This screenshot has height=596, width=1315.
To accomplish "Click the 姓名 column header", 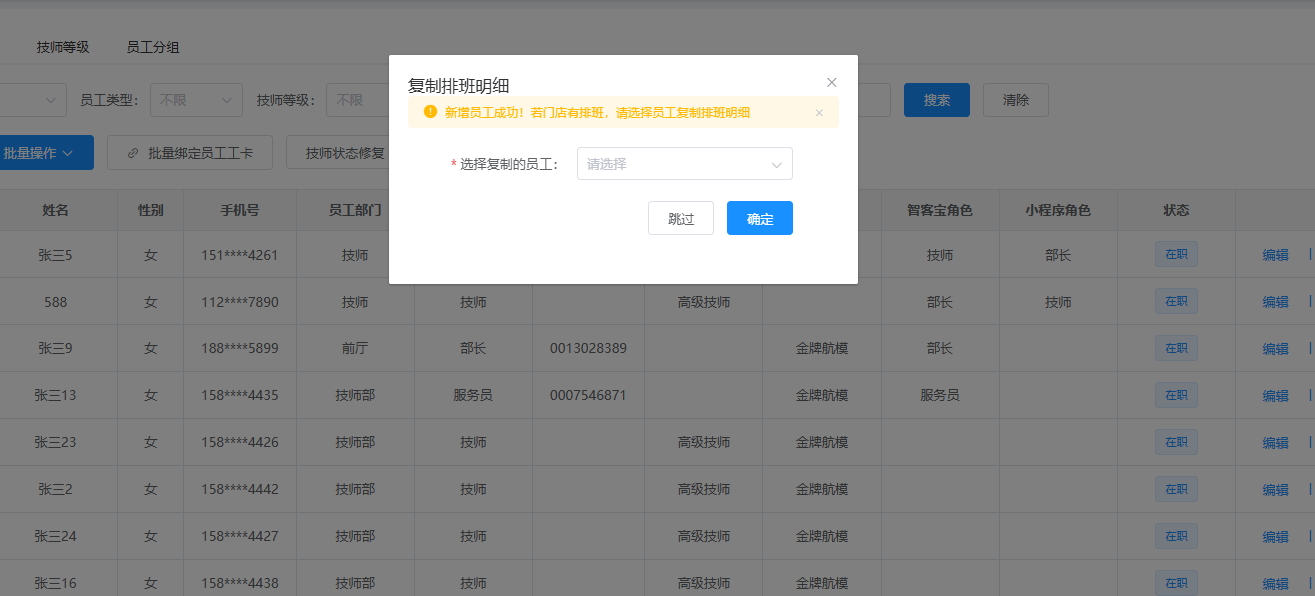I will click(x=55, y=211).
